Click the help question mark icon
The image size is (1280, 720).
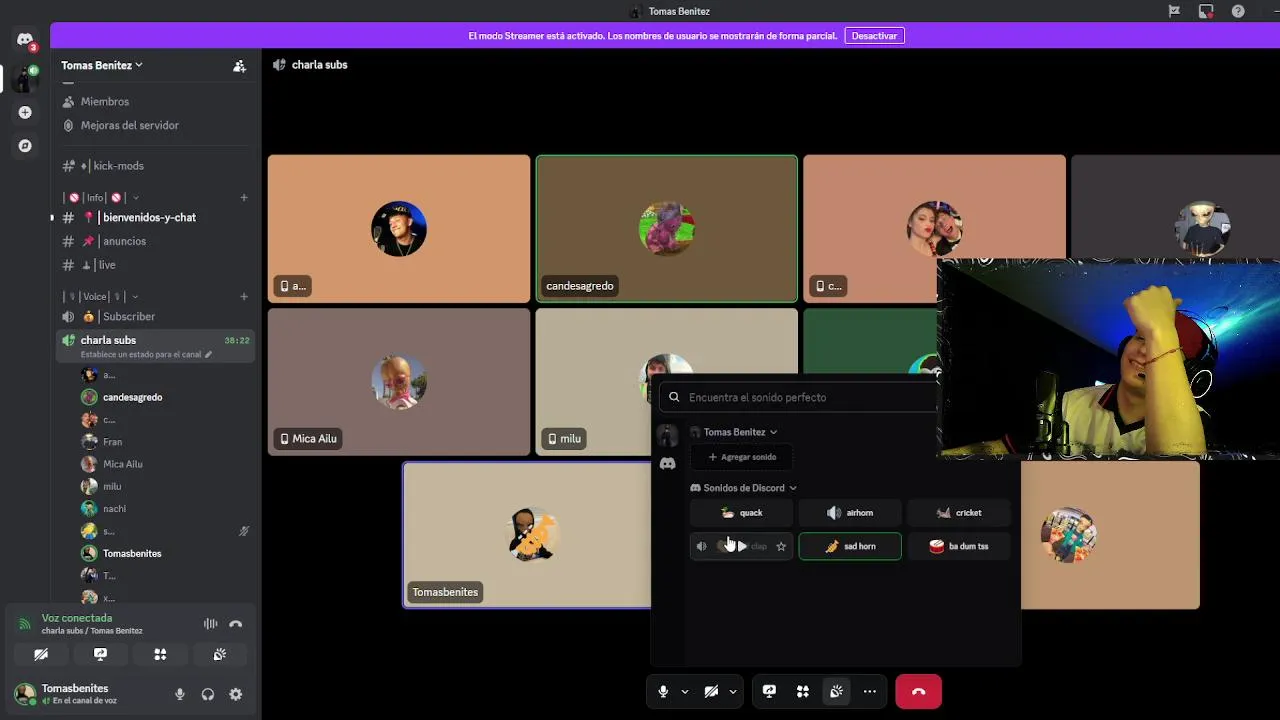pos(1238,11)
